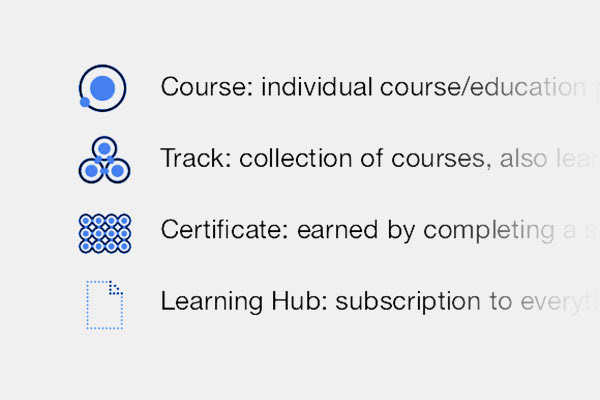This screenshot has width=600, height=400.
Task: Click the Certificate grid-of-circles icon
Action: coord(104,232)
